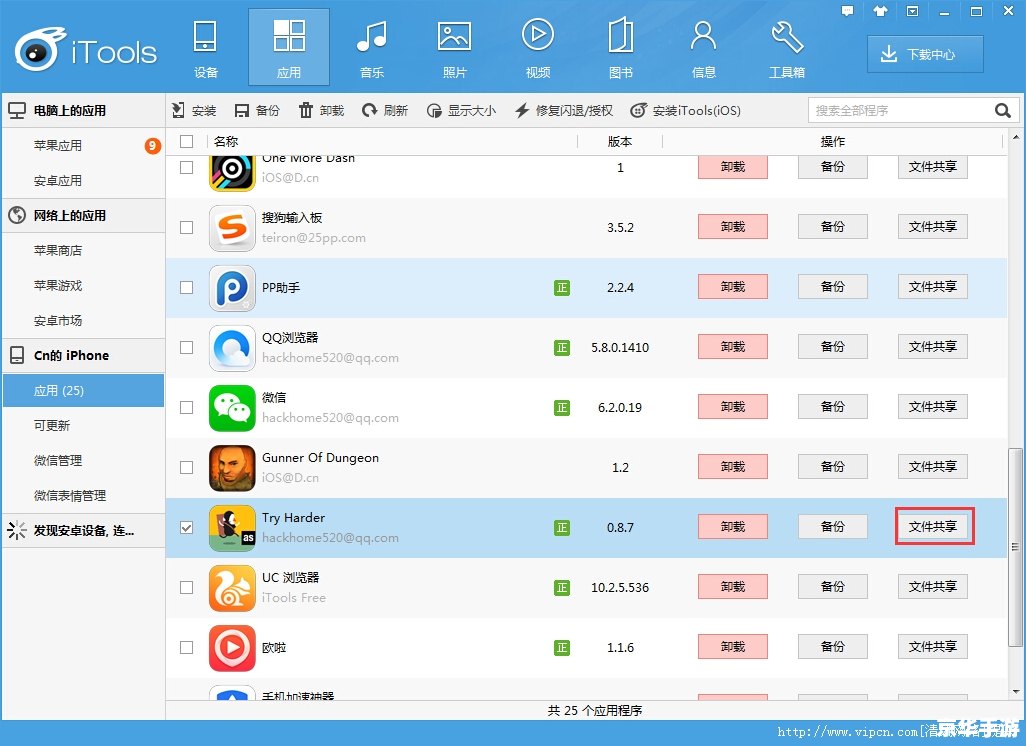The image size is (1026, 746).
Task: Check the One More Dash checkbox
Action: 186,168
